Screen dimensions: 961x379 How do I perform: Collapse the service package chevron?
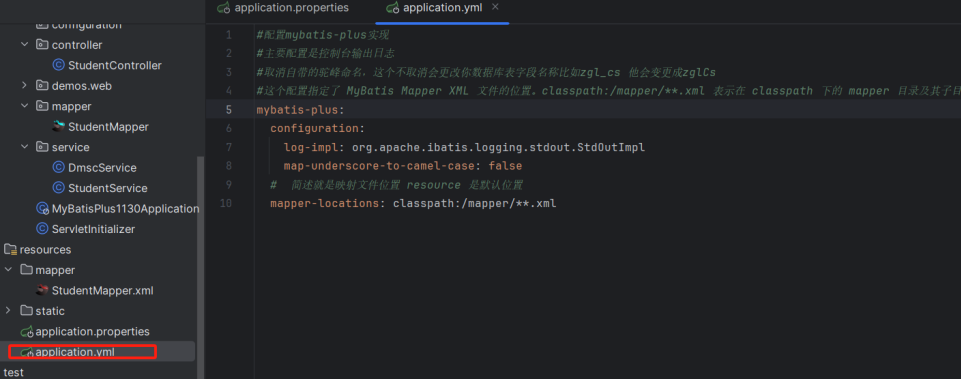(x=25, y=147)
